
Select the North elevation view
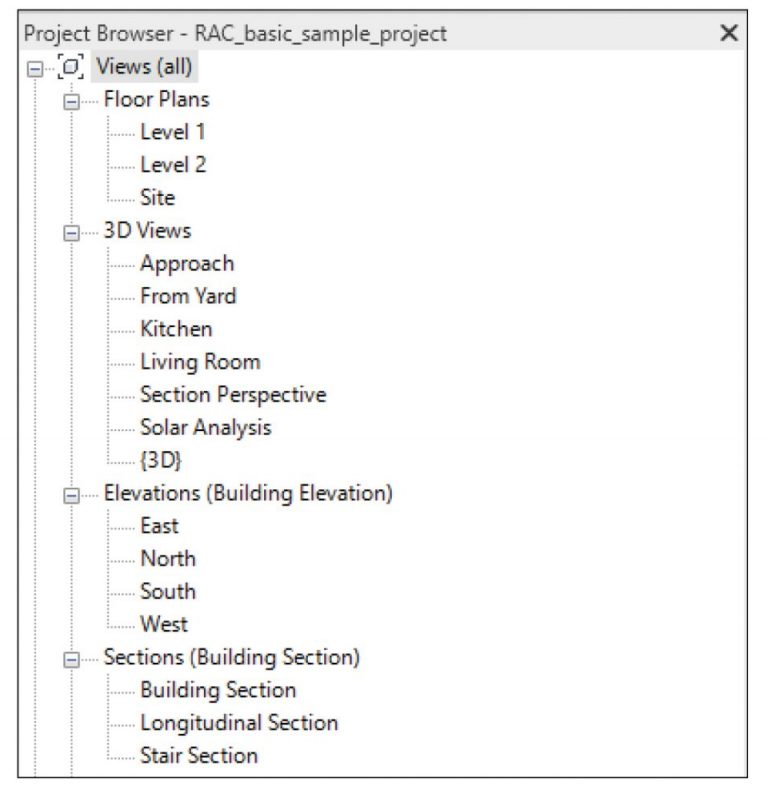(x=168, y=559)
